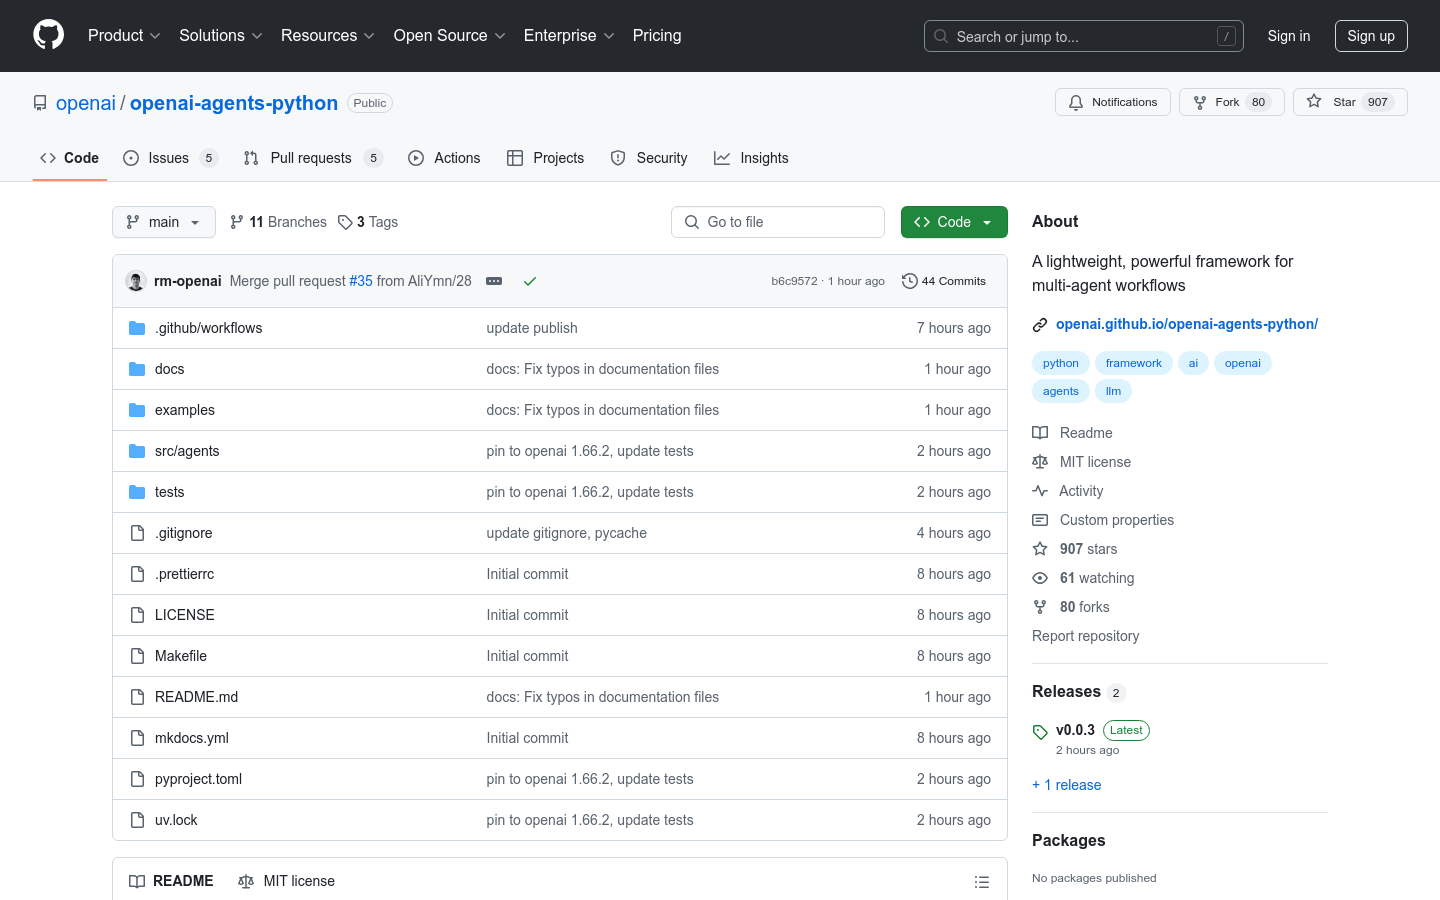
Task: Switch to the Pull requests tab
Action: [311, 157]
